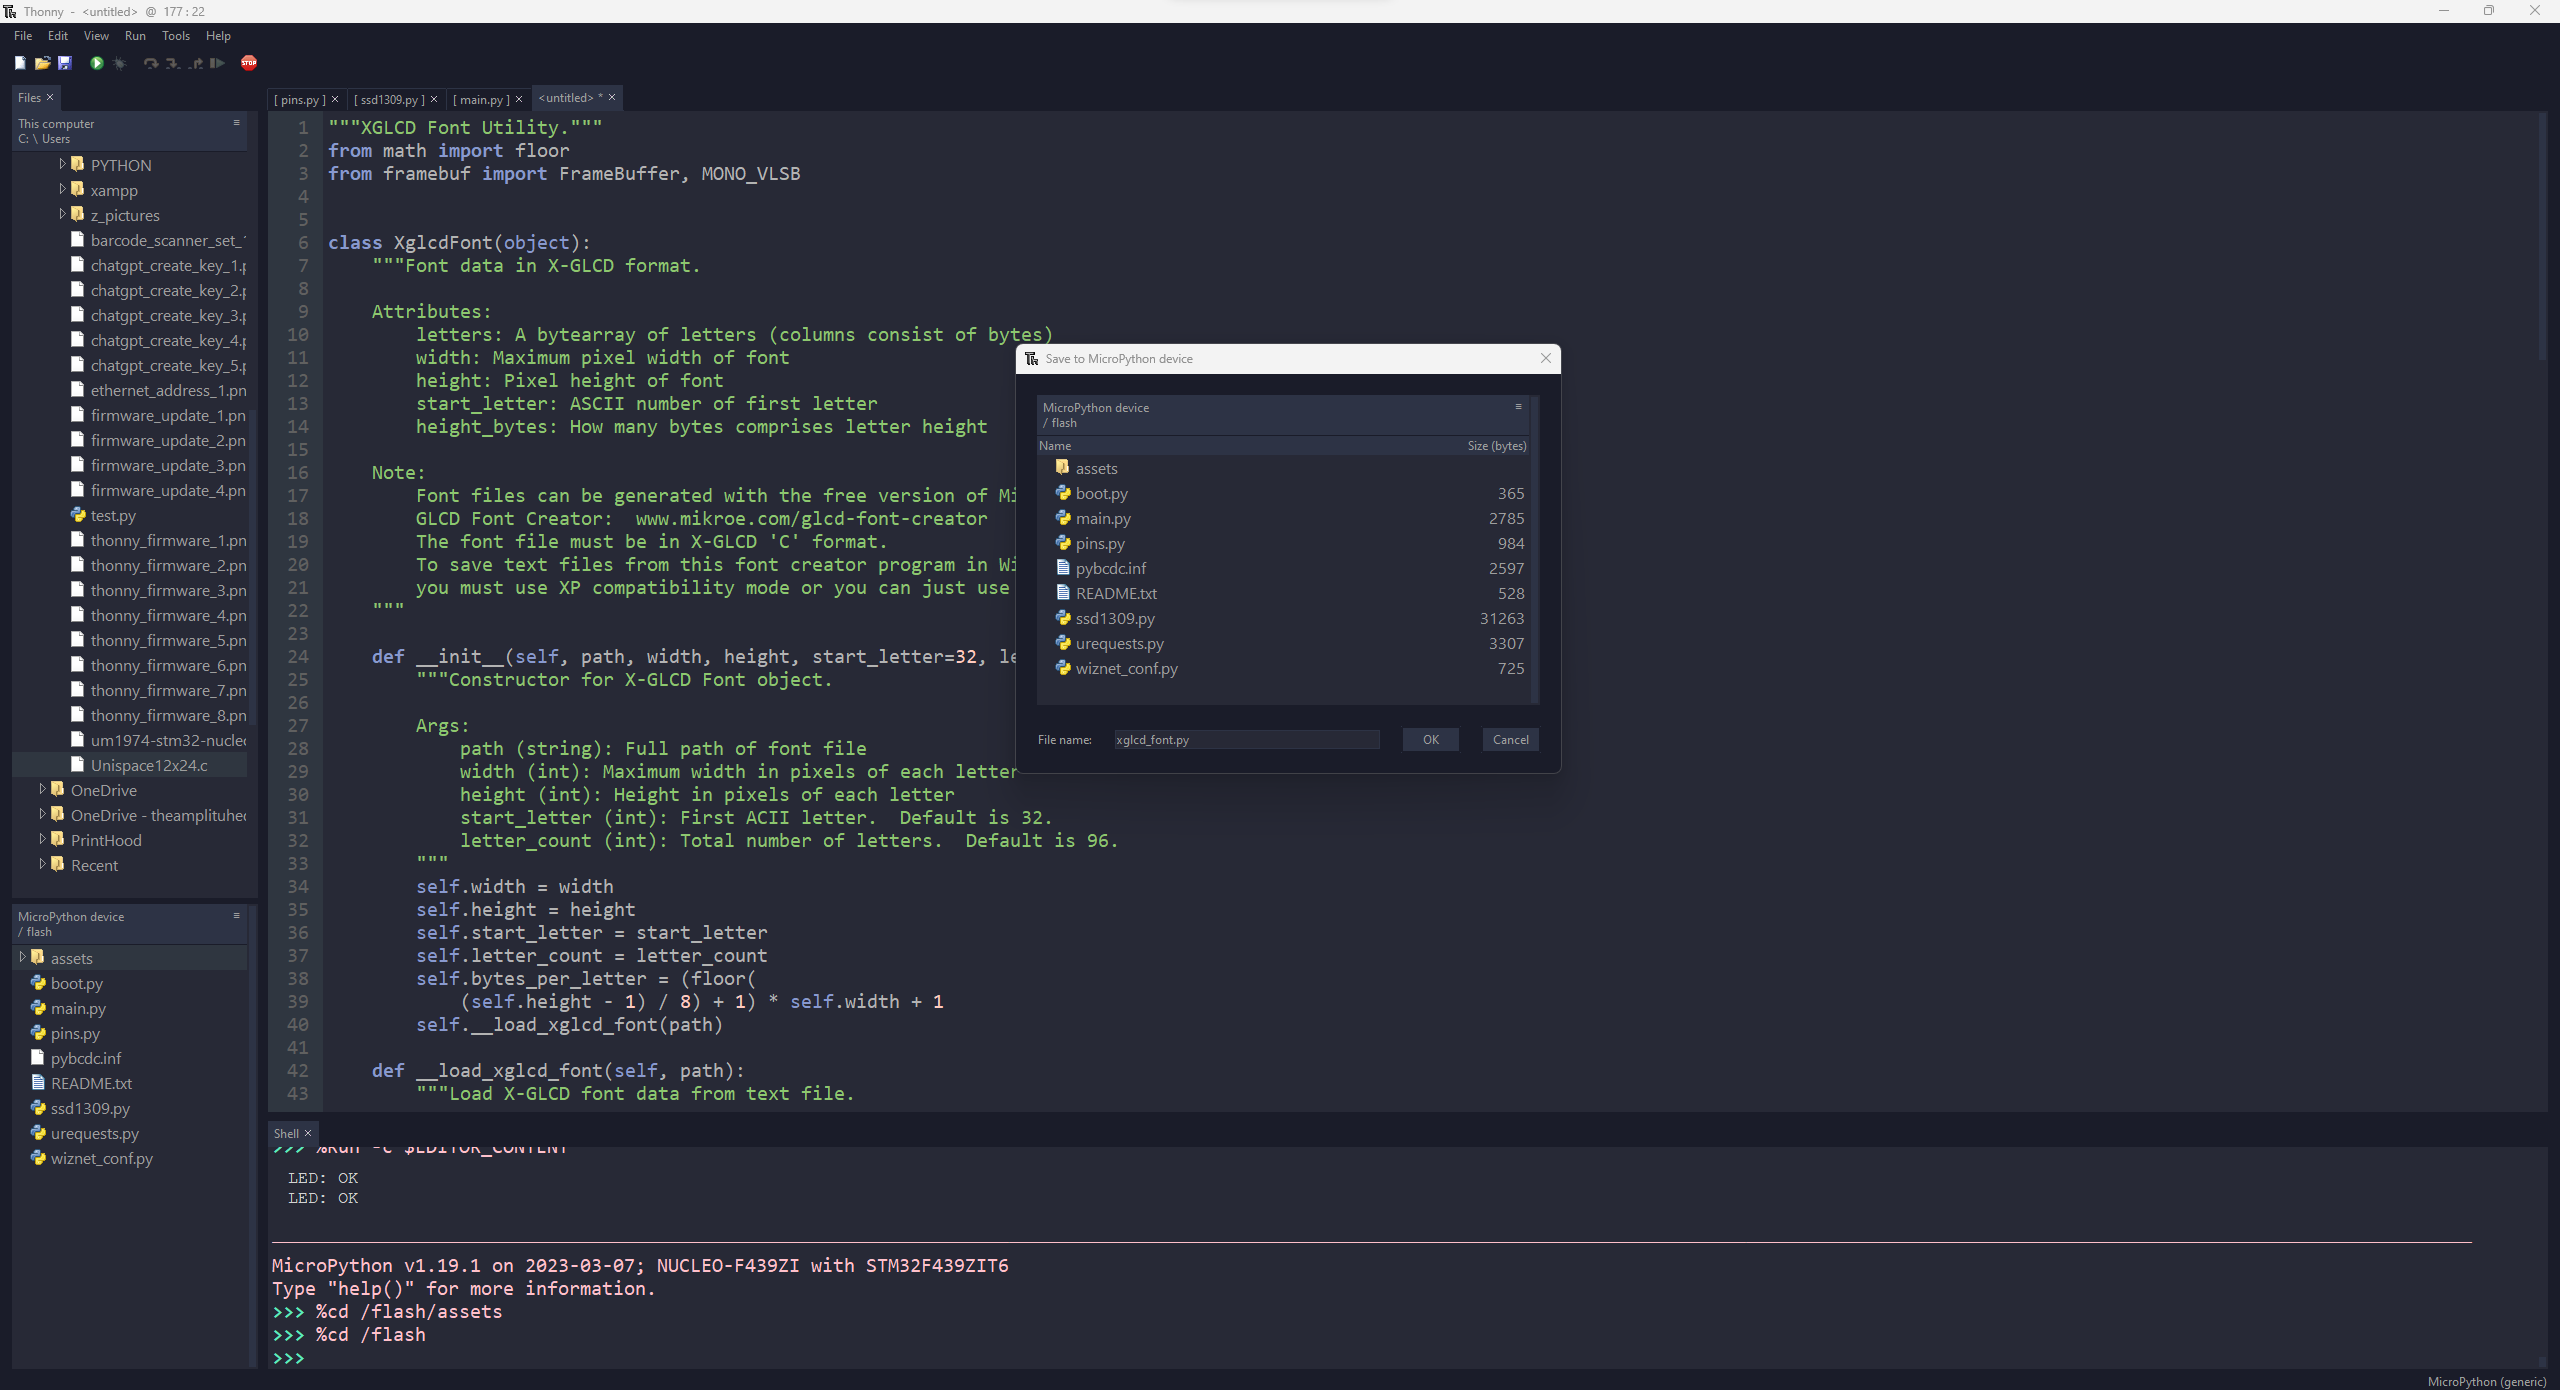Click the Save floppy disk icon
2560x1390 pixels.
click(x=65, y=63)
